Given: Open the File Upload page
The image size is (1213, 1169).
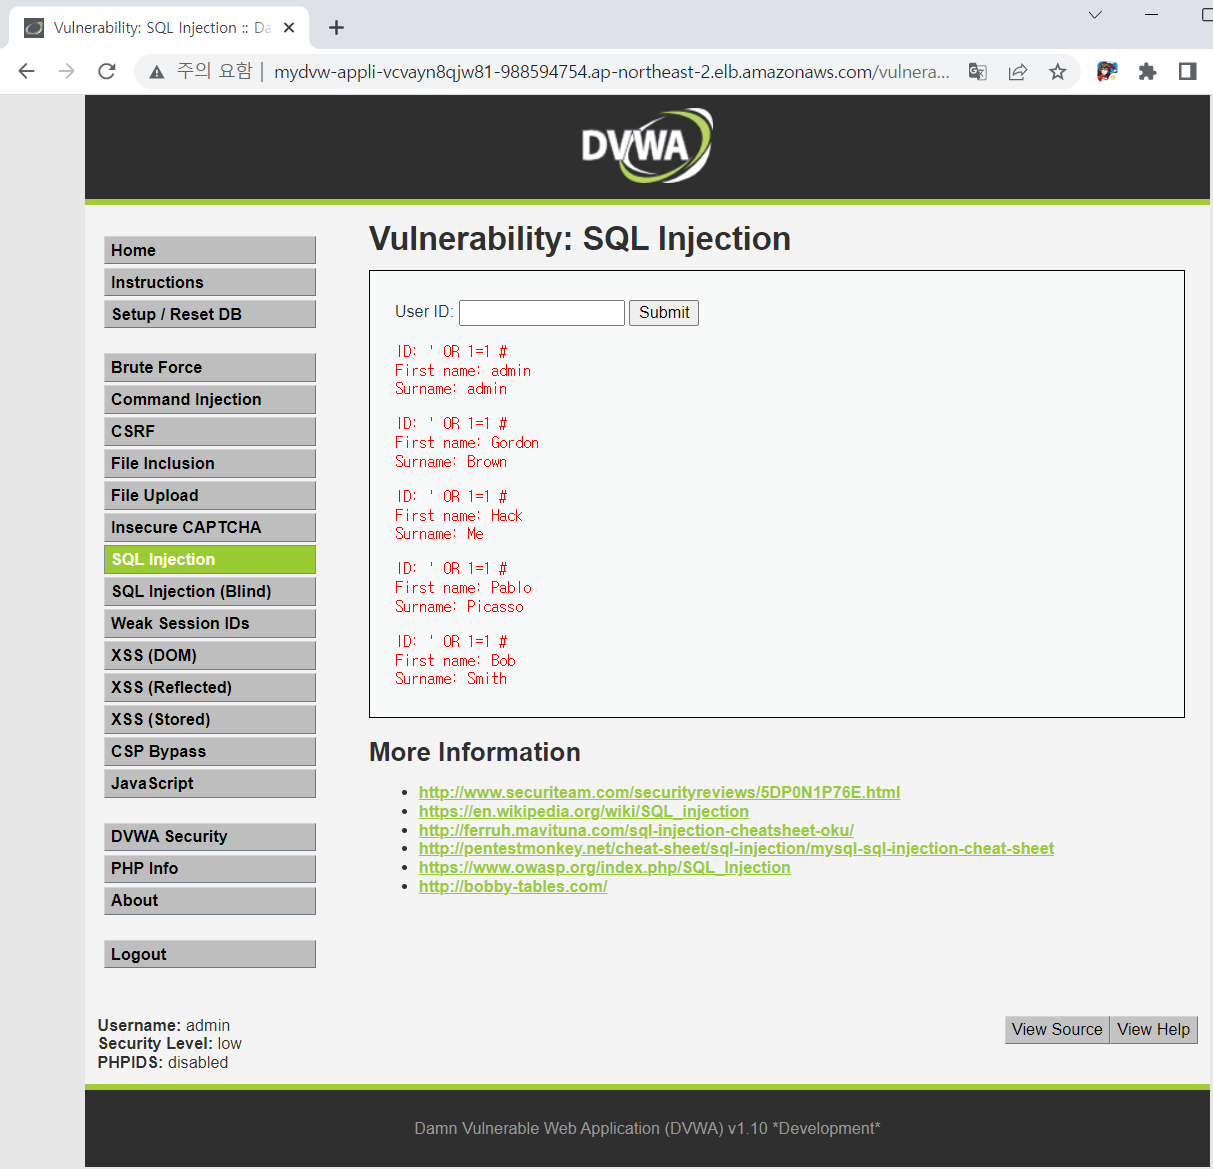Looking at the screenshot, I should [210, 495].
